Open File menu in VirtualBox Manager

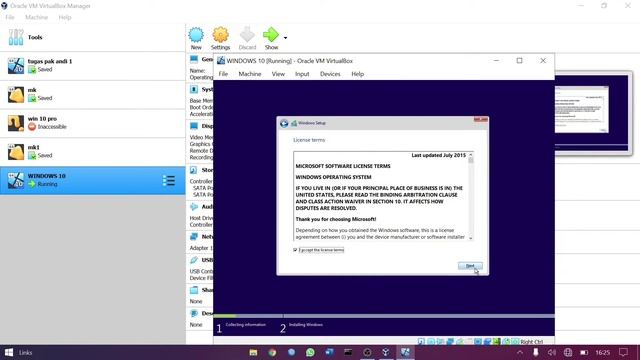(x=10, y=17)
